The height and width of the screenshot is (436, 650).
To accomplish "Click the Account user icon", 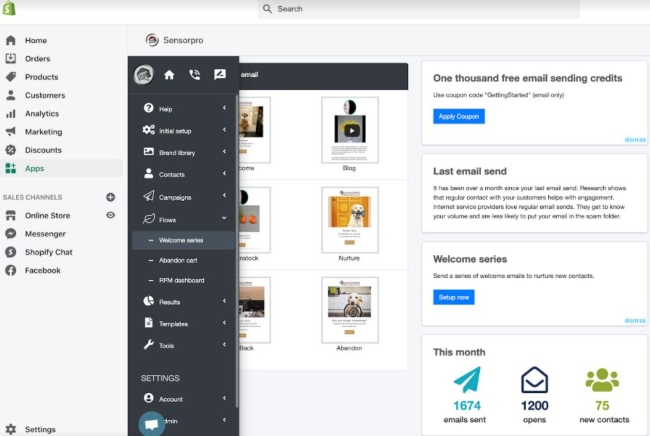I will (148, 398).
